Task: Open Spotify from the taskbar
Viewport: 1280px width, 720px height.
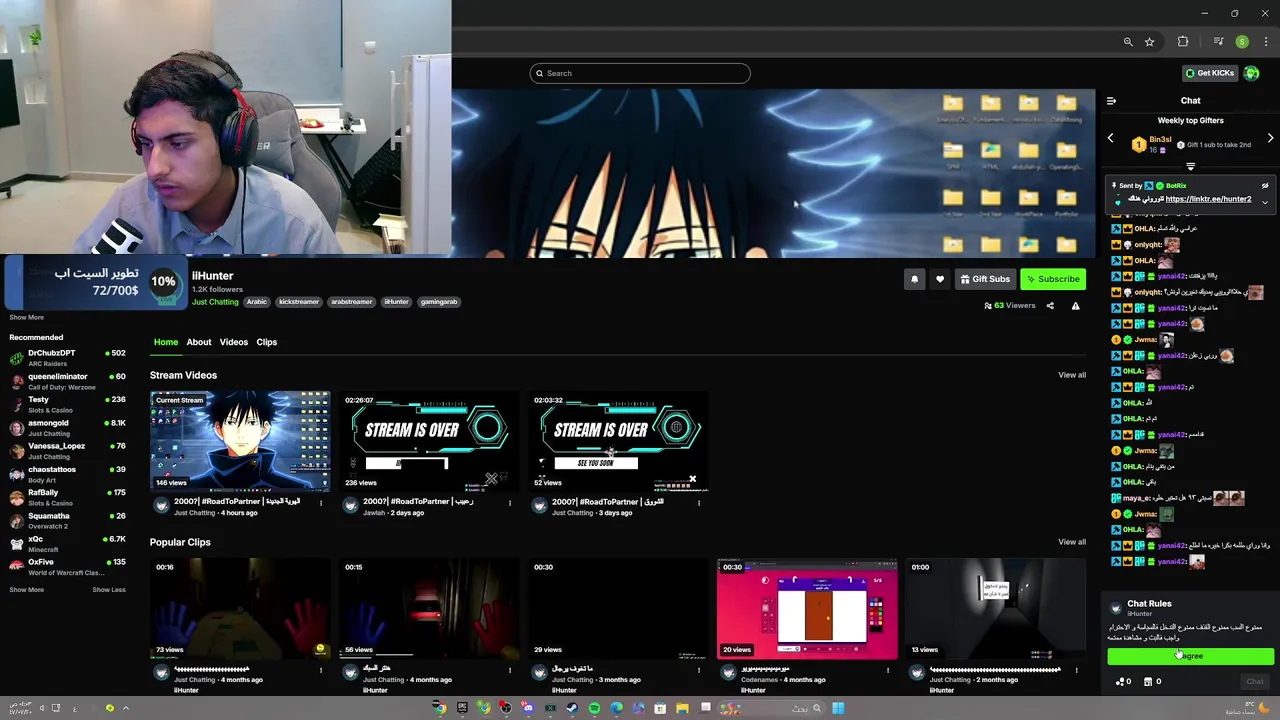Action: click(x=594, y=708)
